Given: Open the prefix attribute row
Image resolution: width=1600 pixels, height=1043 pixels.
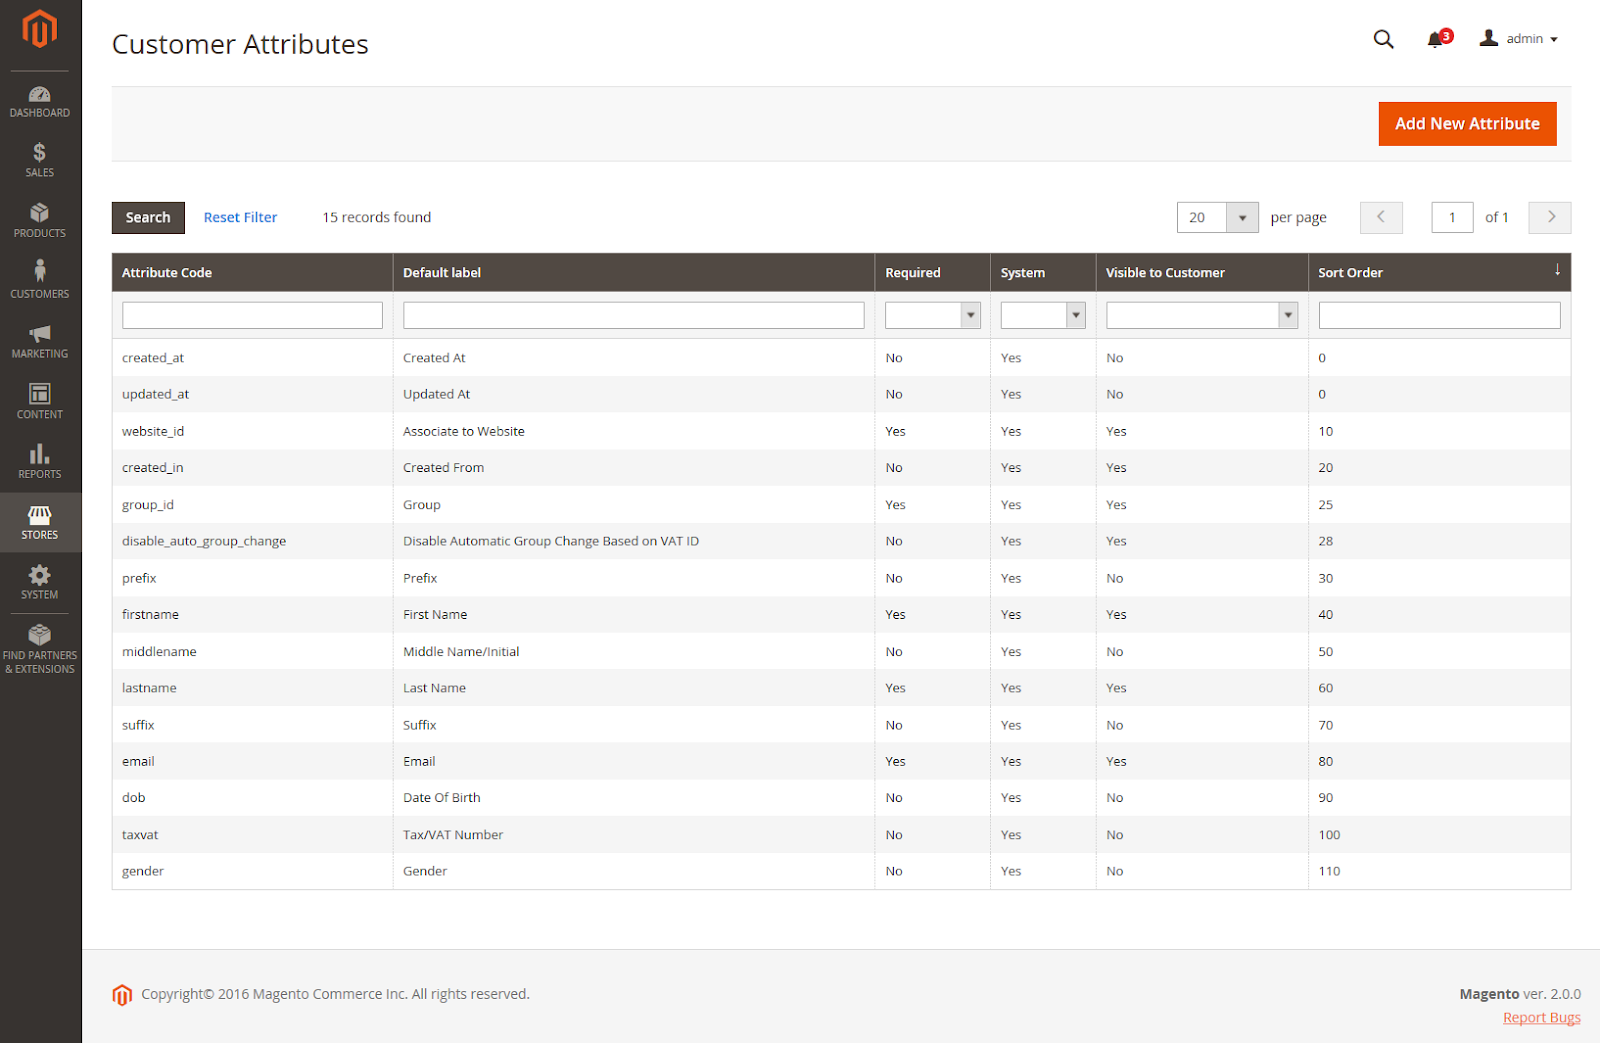Looking at the screenshot, I should click(x=841, y=578).
